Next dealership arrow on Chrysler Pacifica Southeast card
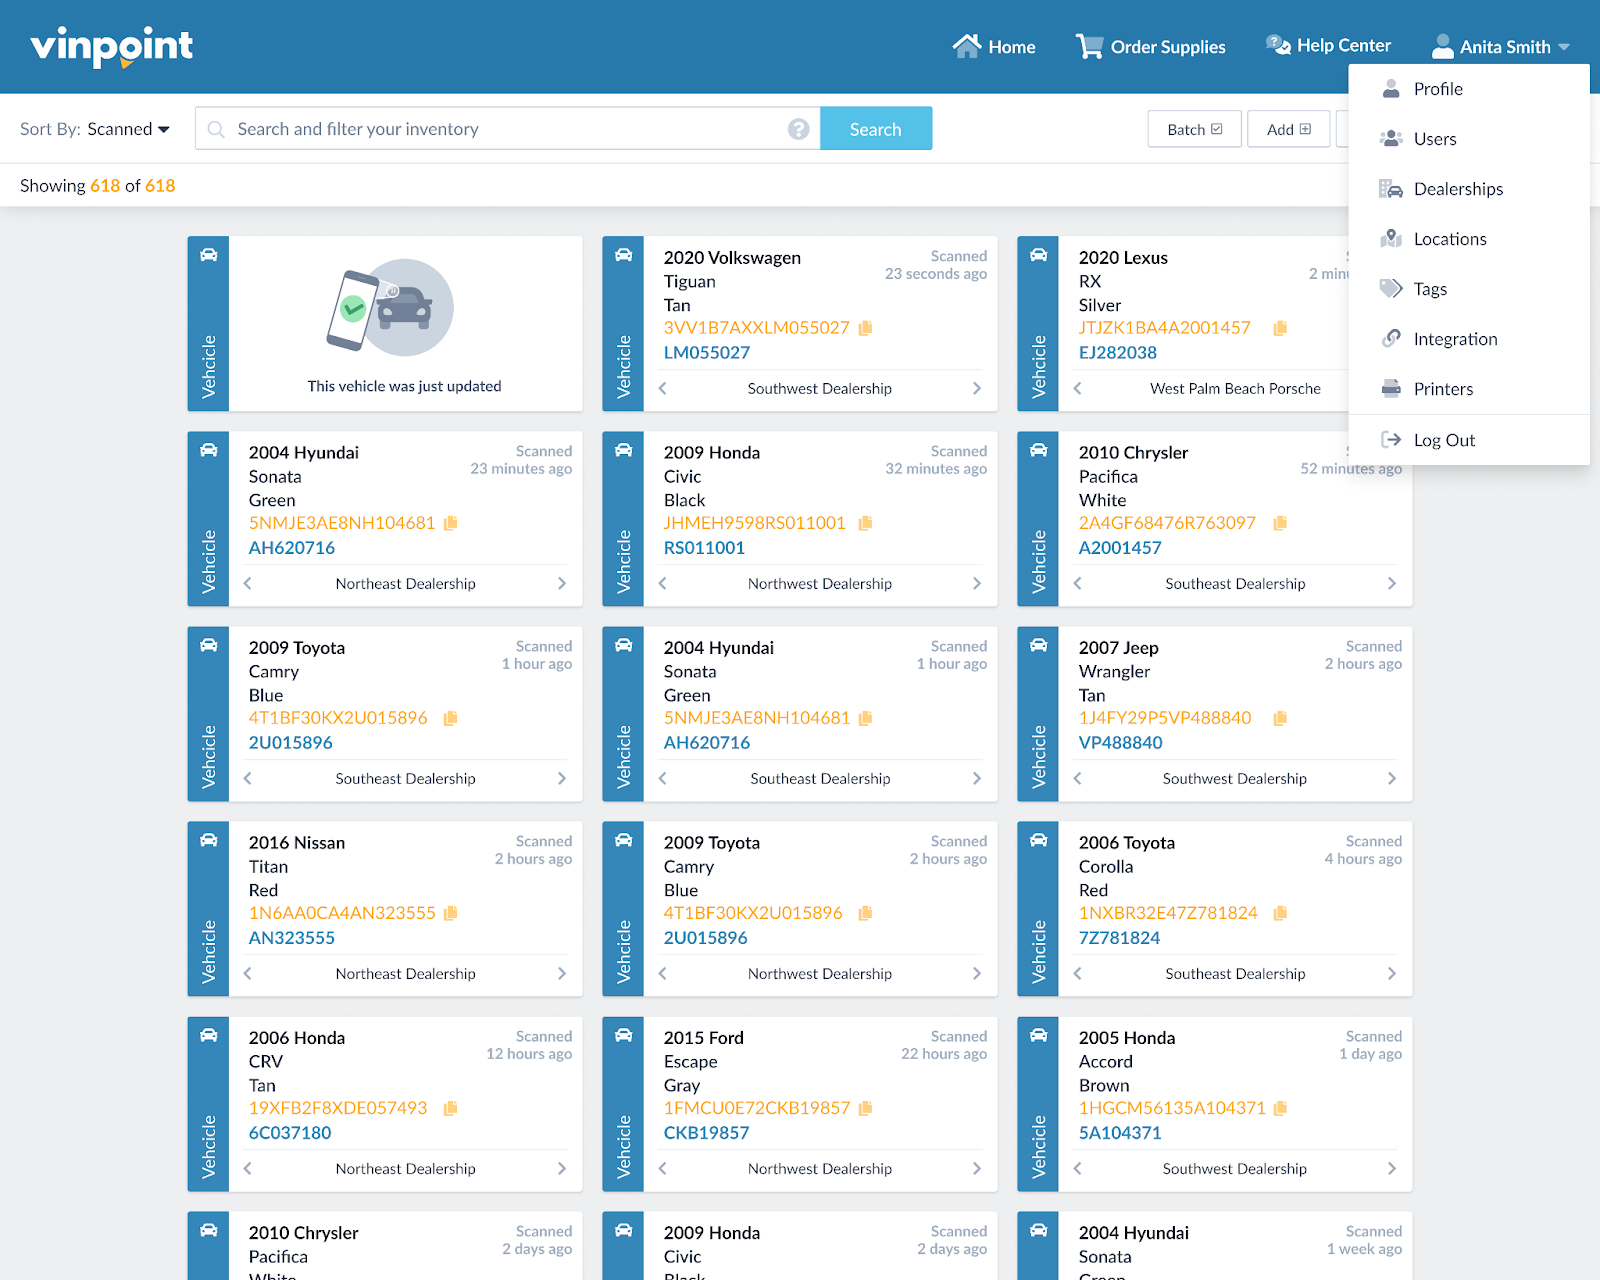 1392,583
